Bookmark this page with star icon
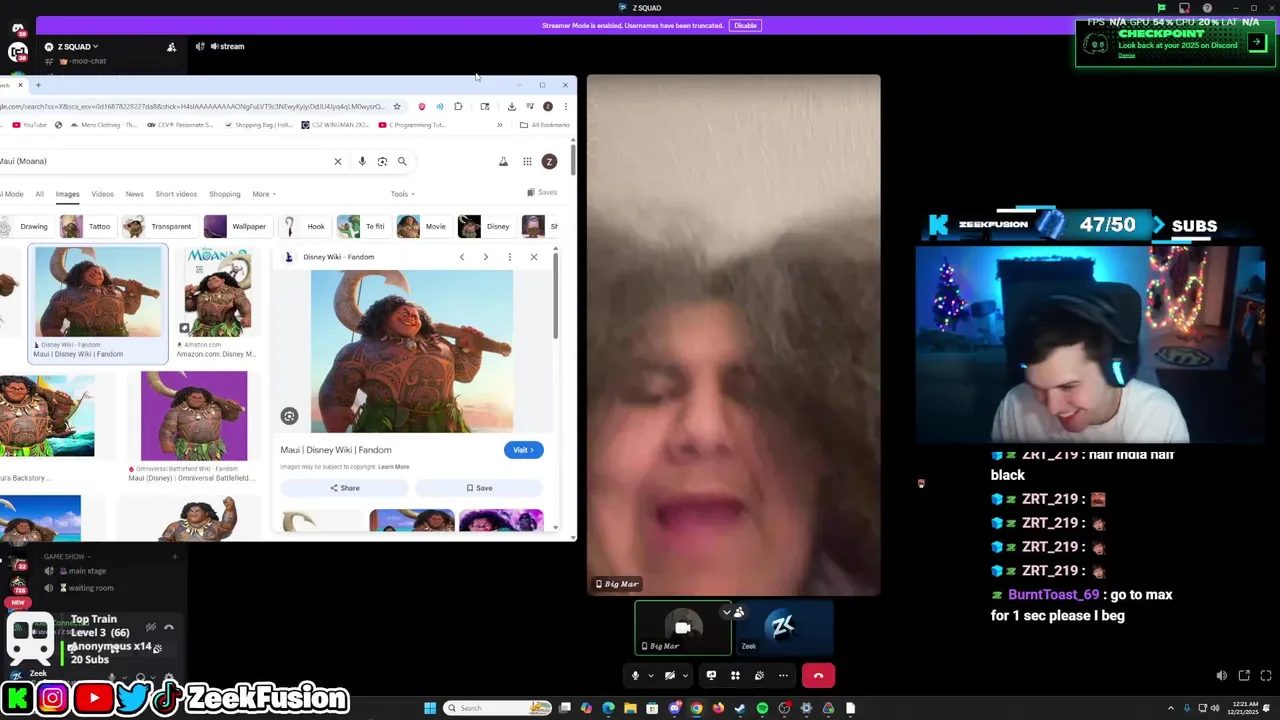Screen dimensions: 1280x720 tap(397, 106)
